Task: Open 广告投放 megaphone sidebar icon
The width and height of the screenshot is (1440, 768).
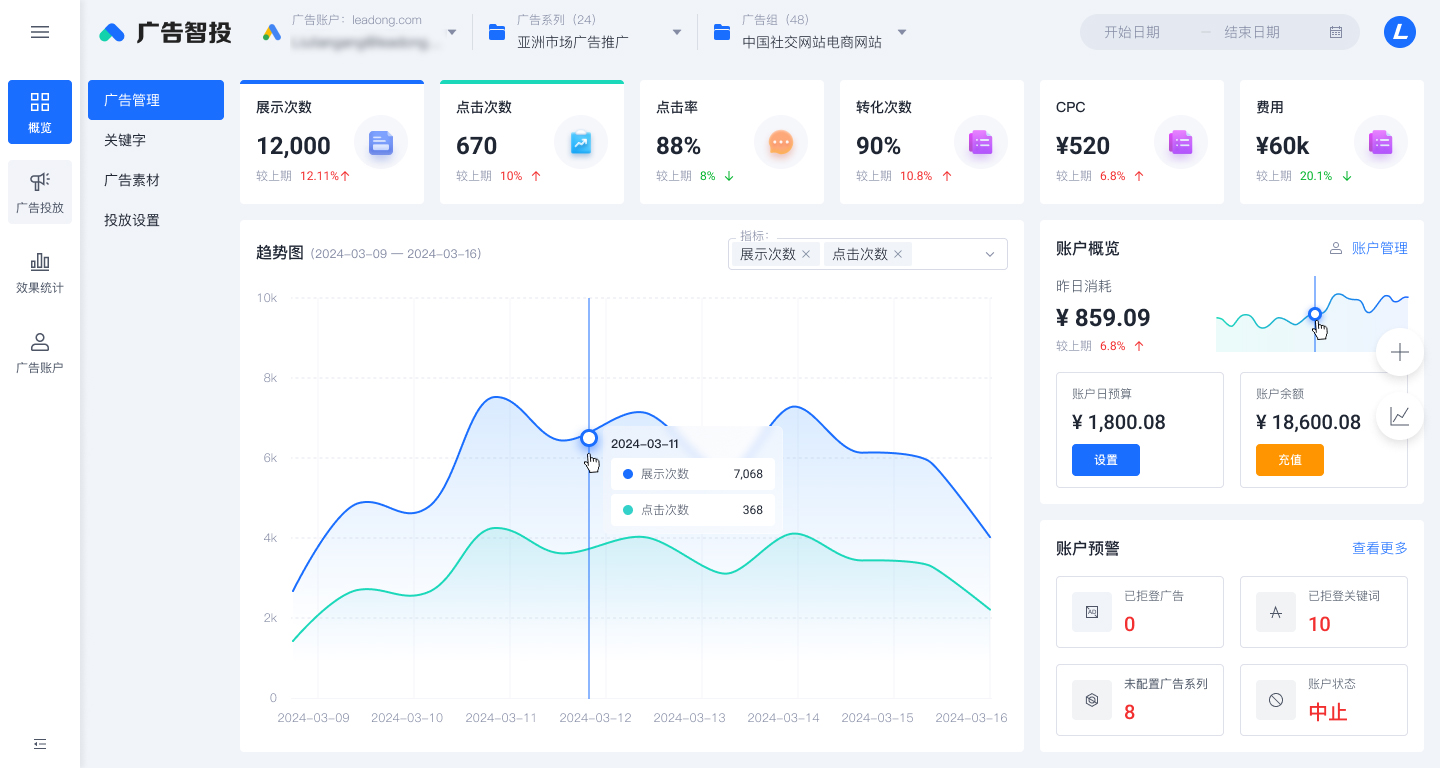Action: [x=40, y=192]
